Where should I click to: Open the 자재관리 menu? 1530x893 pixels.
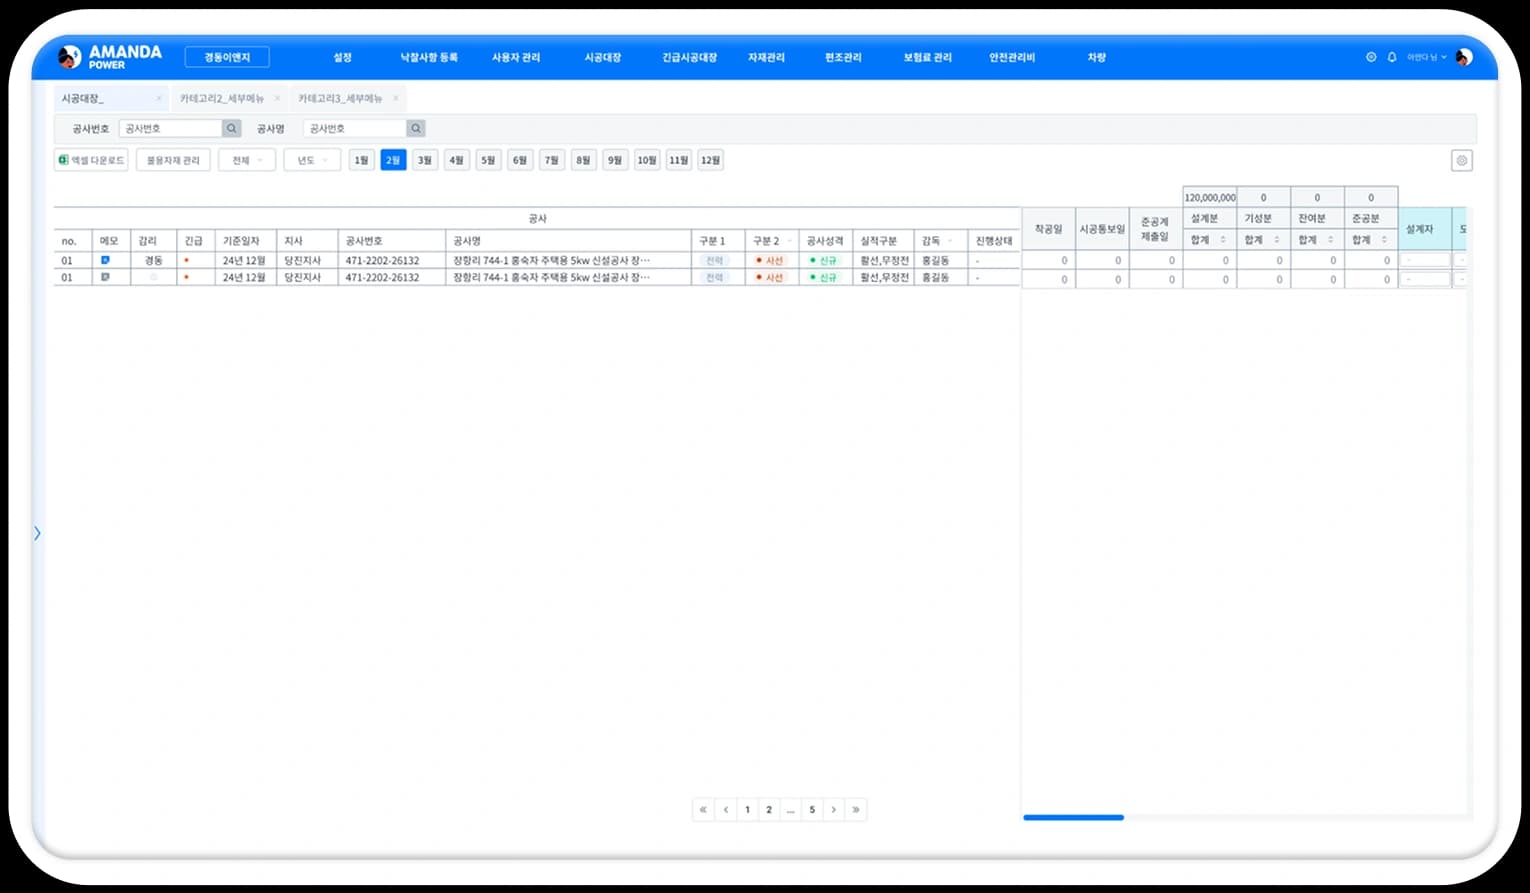click(766, 58)
